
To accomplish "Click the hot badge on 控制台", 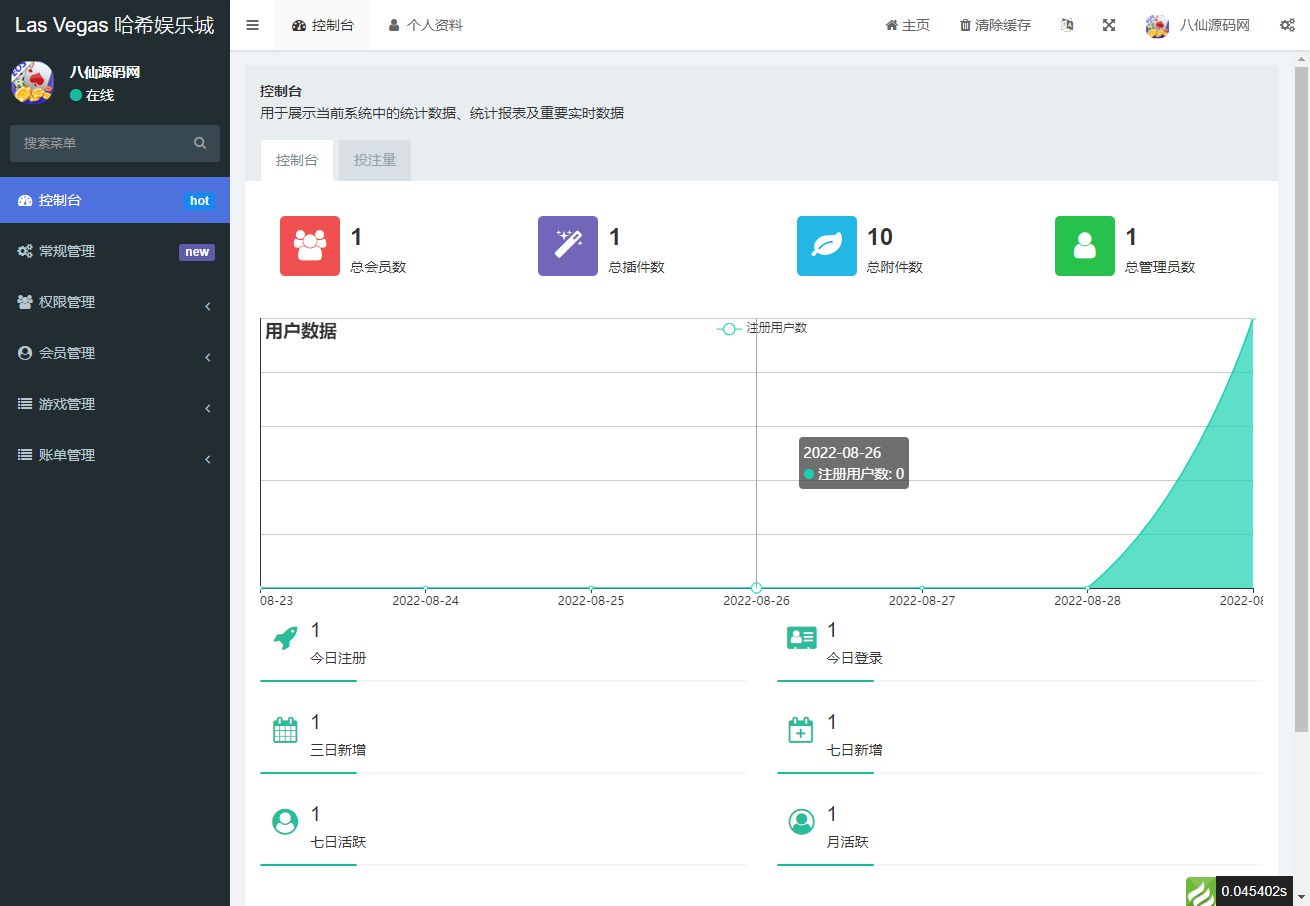I will tap(200, 201).
